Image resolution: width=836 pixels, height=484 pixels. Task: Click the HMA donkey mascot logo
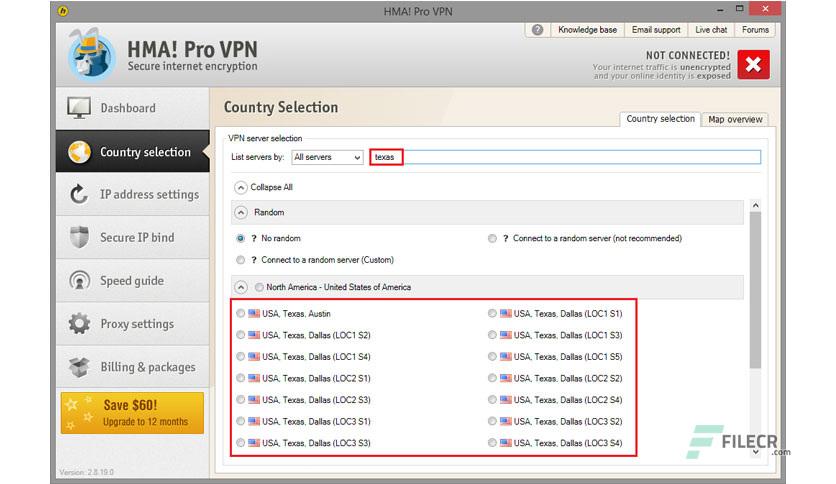tap(92, 55)
